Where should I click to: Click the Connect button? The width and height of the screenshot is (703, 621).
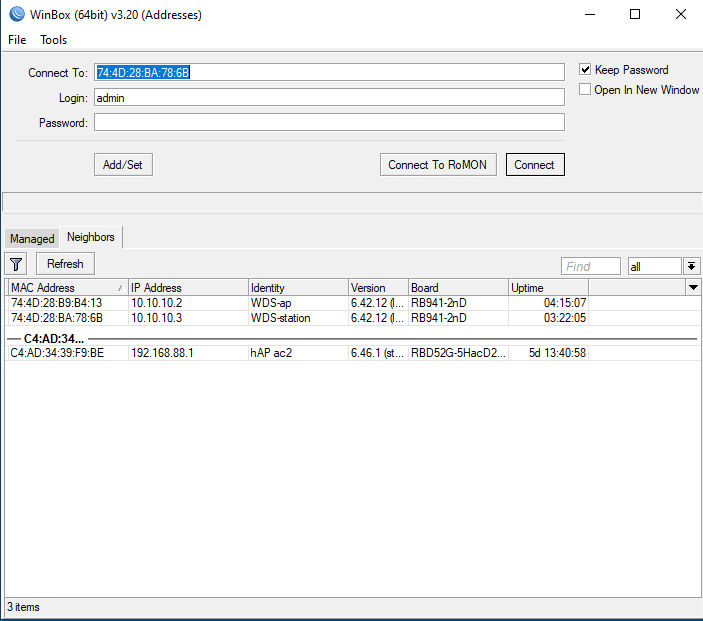535,165
